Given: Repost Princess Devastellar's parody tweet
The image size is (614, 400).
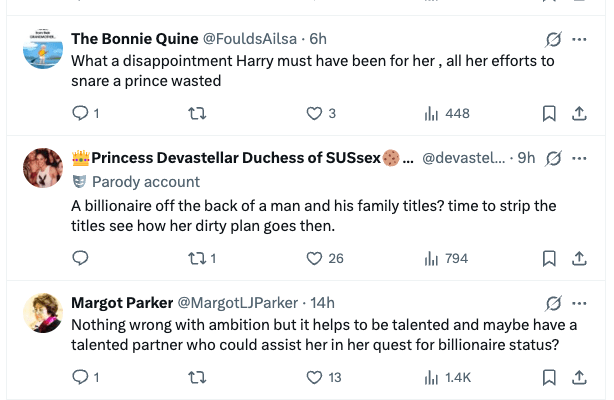Looking at the screenshot, I should pyautogui.click(x=197, y=259).
